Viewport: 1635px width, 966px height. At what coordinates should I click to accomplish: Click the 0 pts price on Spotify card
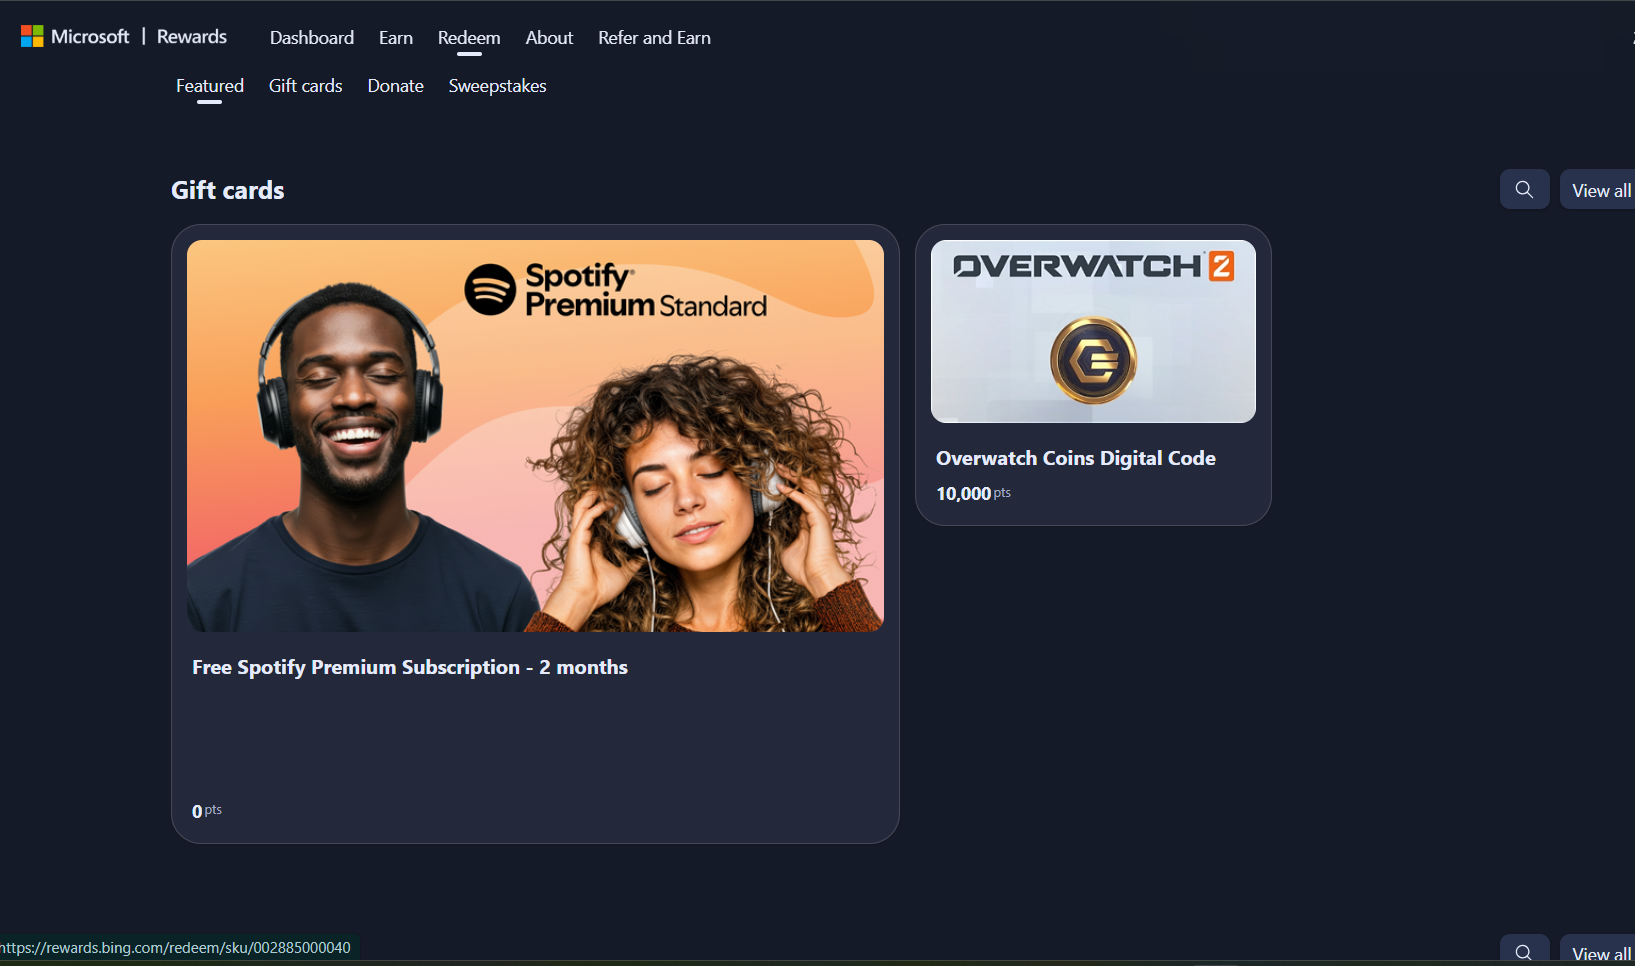tap(207, 811)
